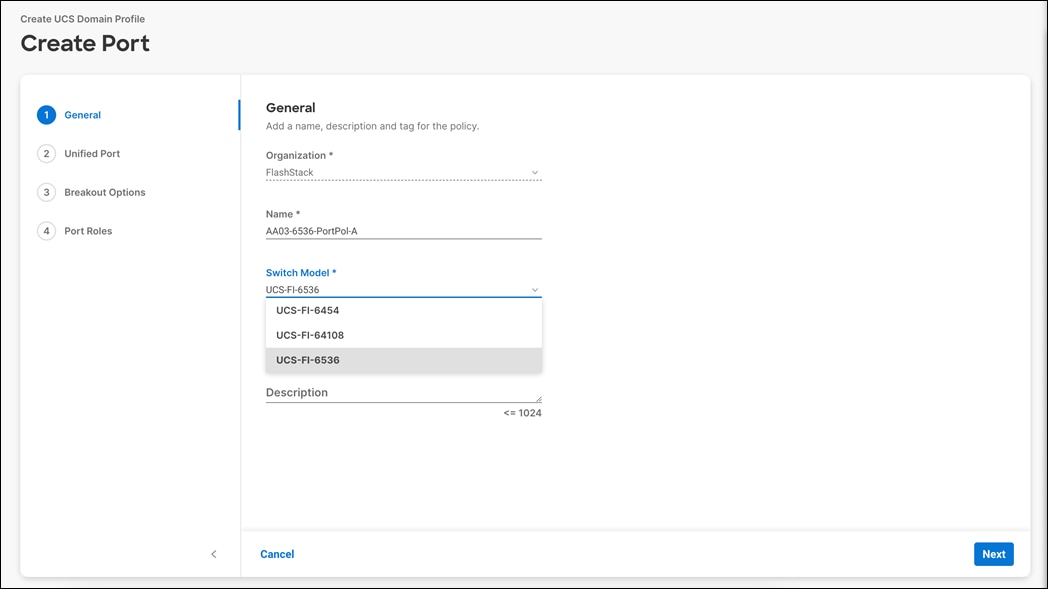The image size is (1048, 589).
Task: Collapse the wizard sidebar using the chevron
Action: (x=213, y=553)
